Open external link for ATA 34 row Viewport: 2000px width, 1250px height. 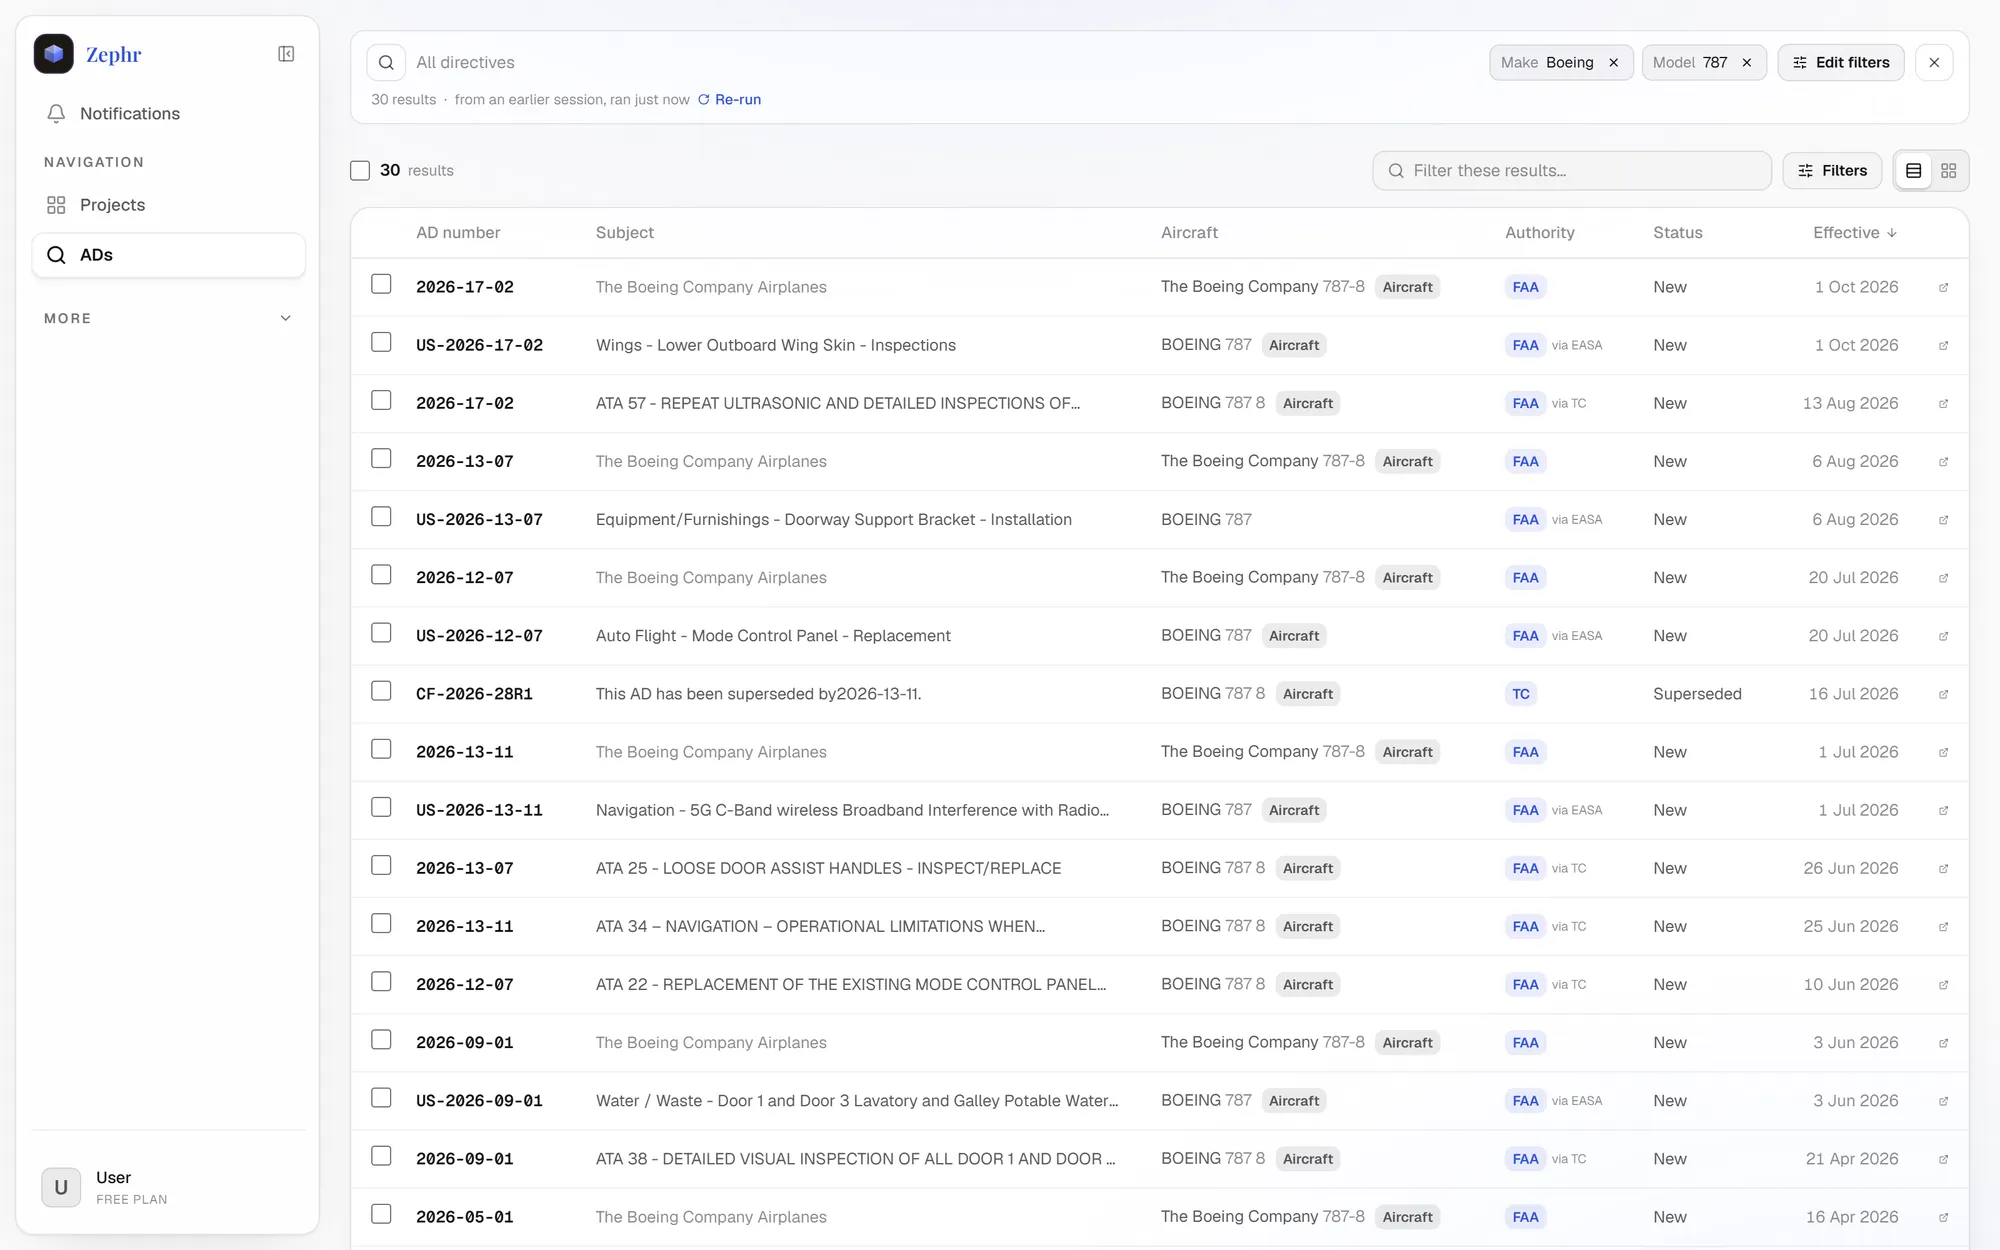coord(1943,926)
